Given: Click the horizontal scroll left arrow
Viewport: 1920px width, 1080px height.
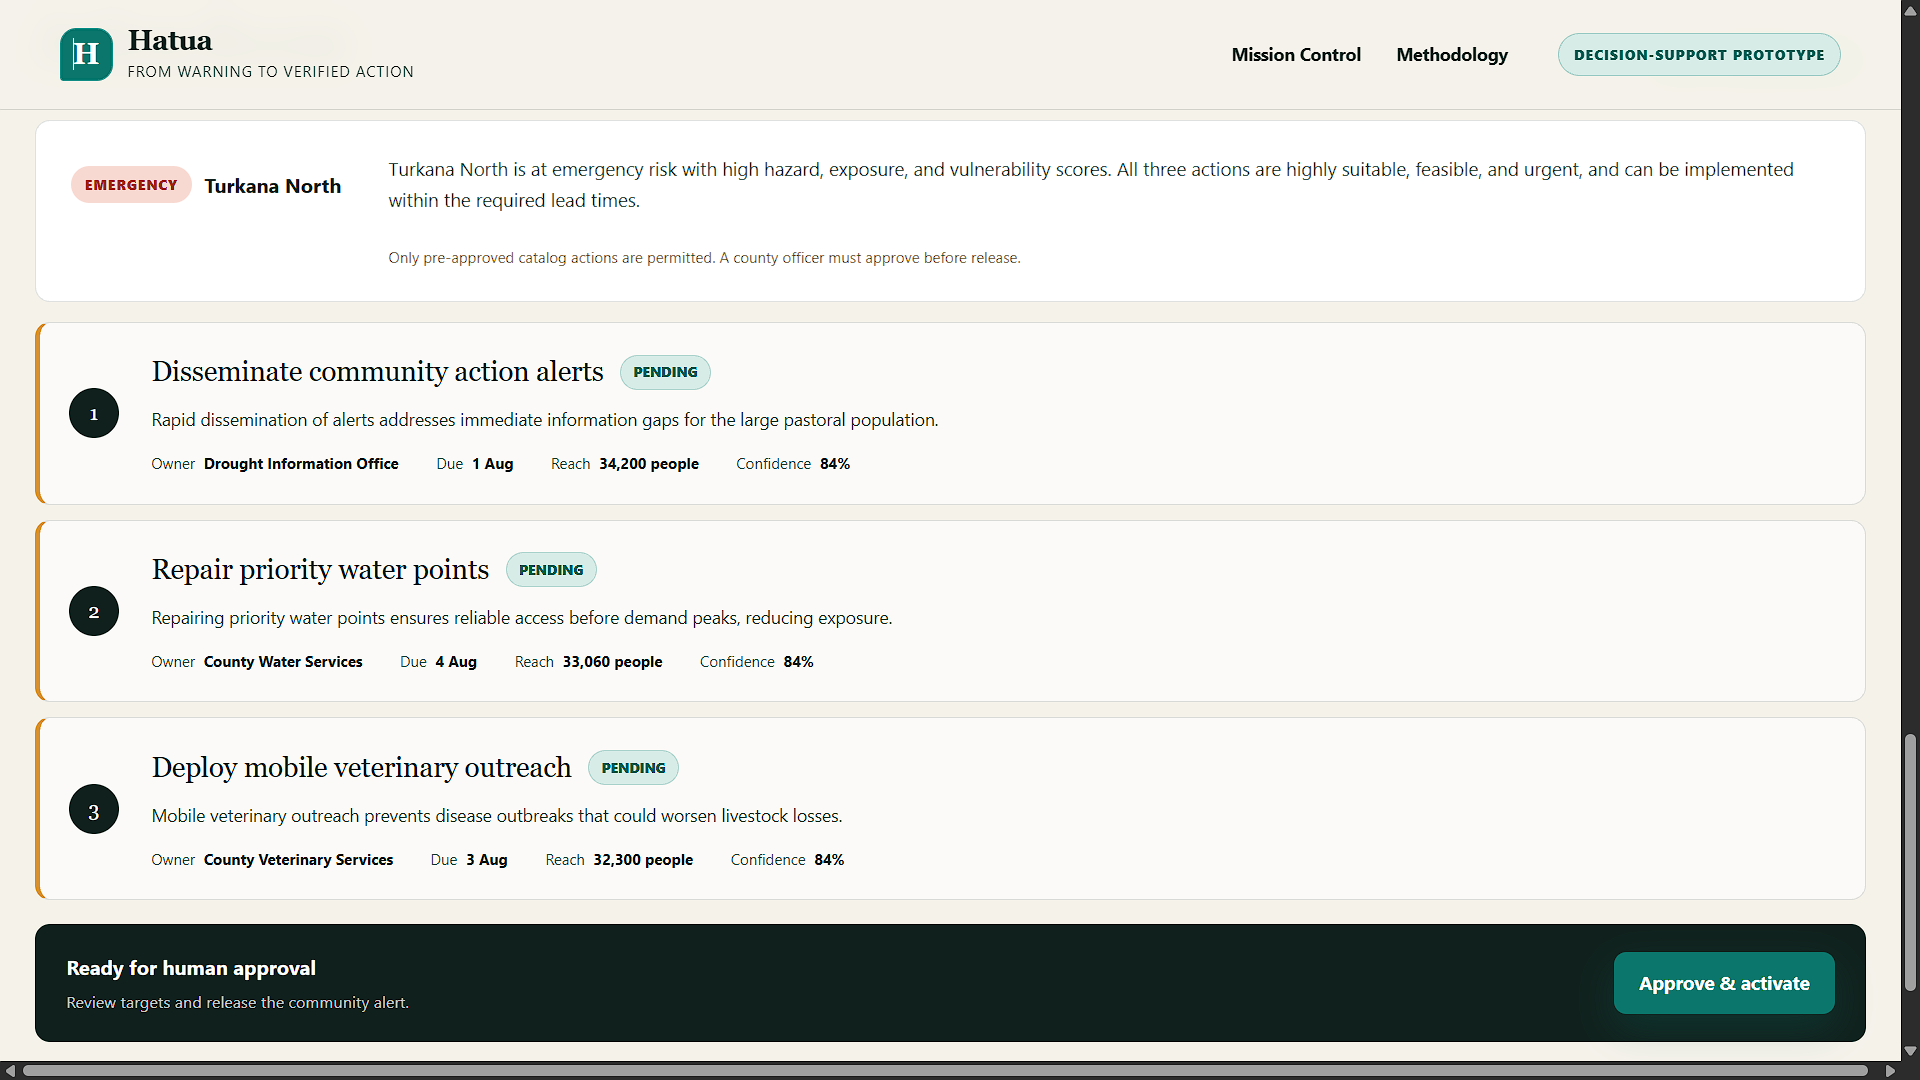Looking at the screenshot, I should pyautogui.click(x=10, y=1071).
